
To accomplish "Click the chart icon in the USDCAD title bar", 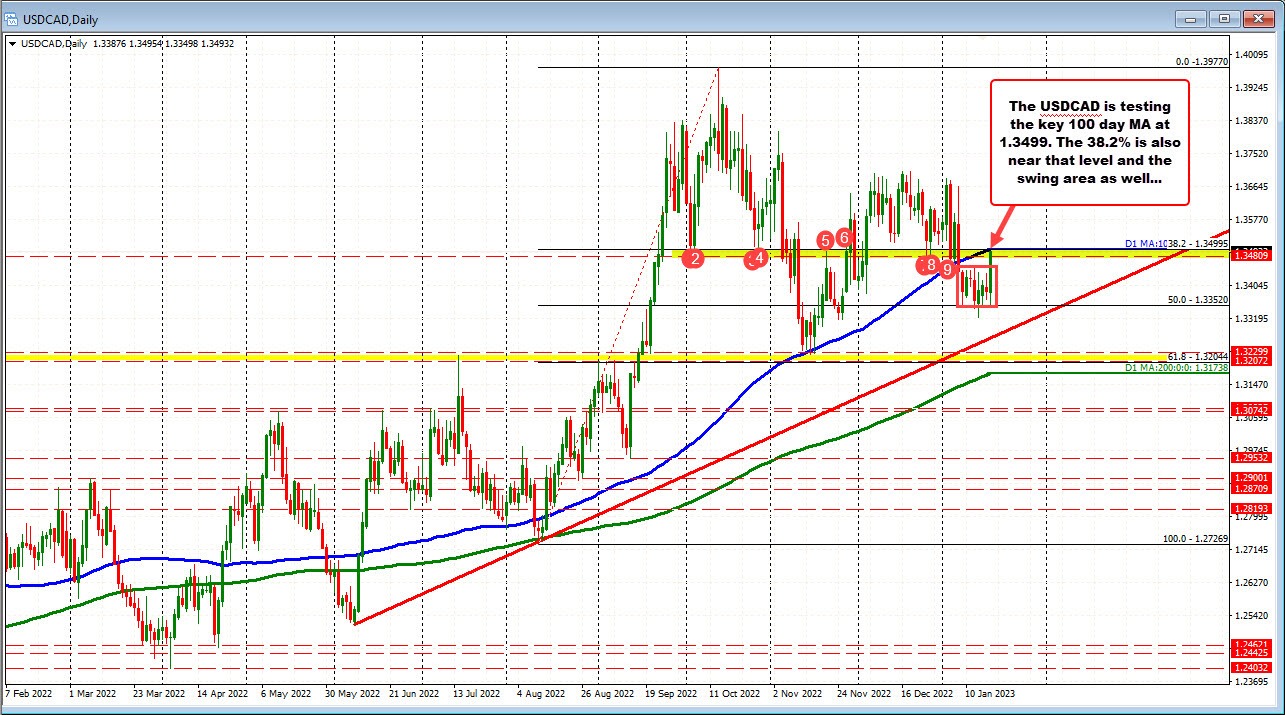I will tap(12, 18).
